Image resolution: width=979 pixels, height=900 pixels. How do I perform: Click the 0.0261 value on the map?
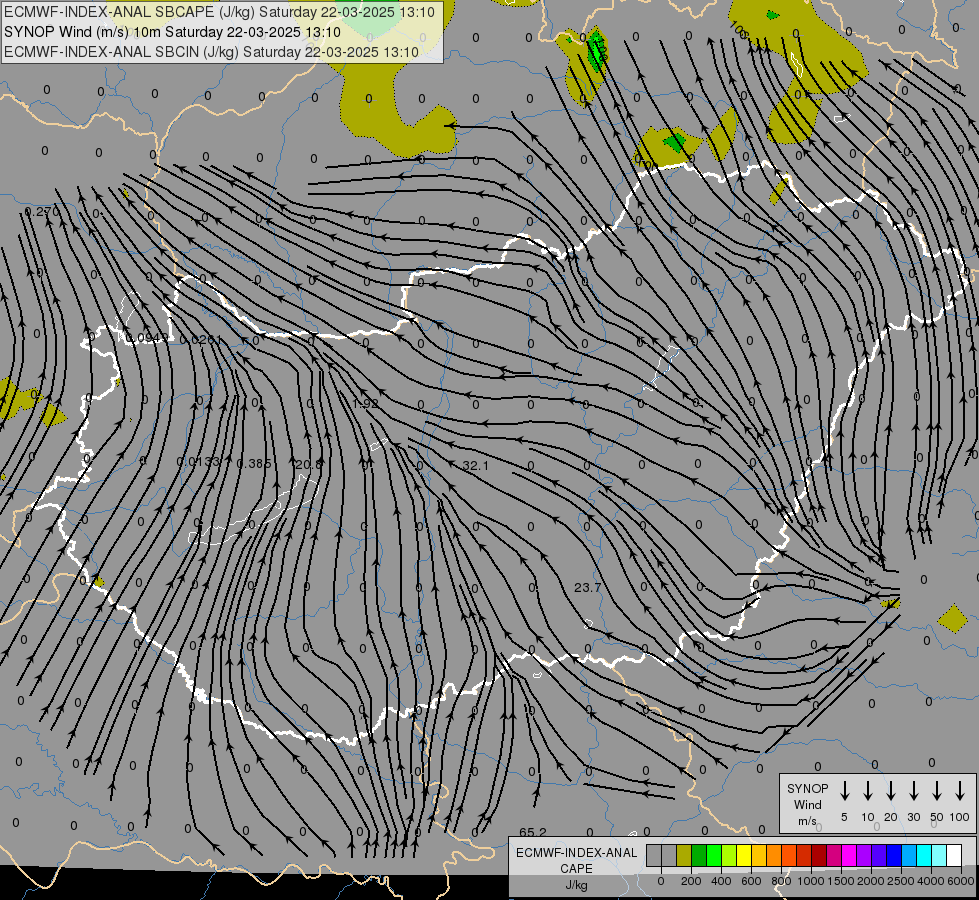(200, 340)
